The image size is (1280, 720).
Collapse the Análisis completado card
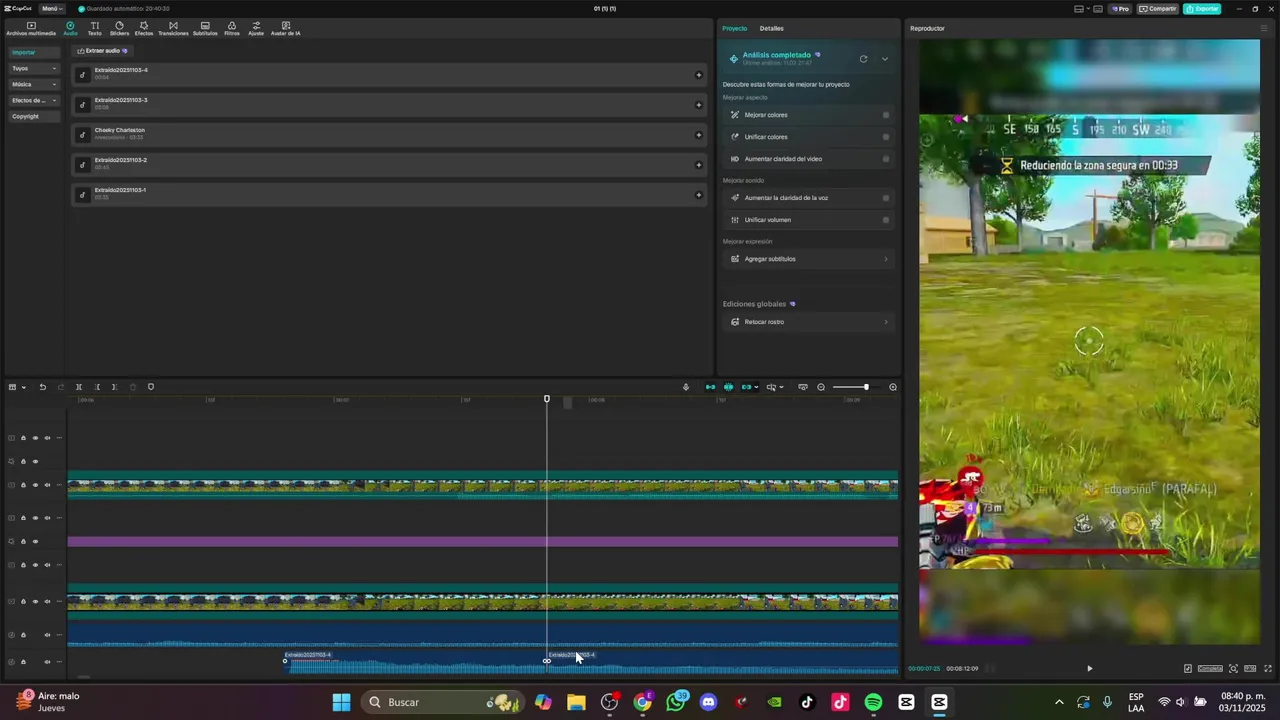click(x=885, y=59)
